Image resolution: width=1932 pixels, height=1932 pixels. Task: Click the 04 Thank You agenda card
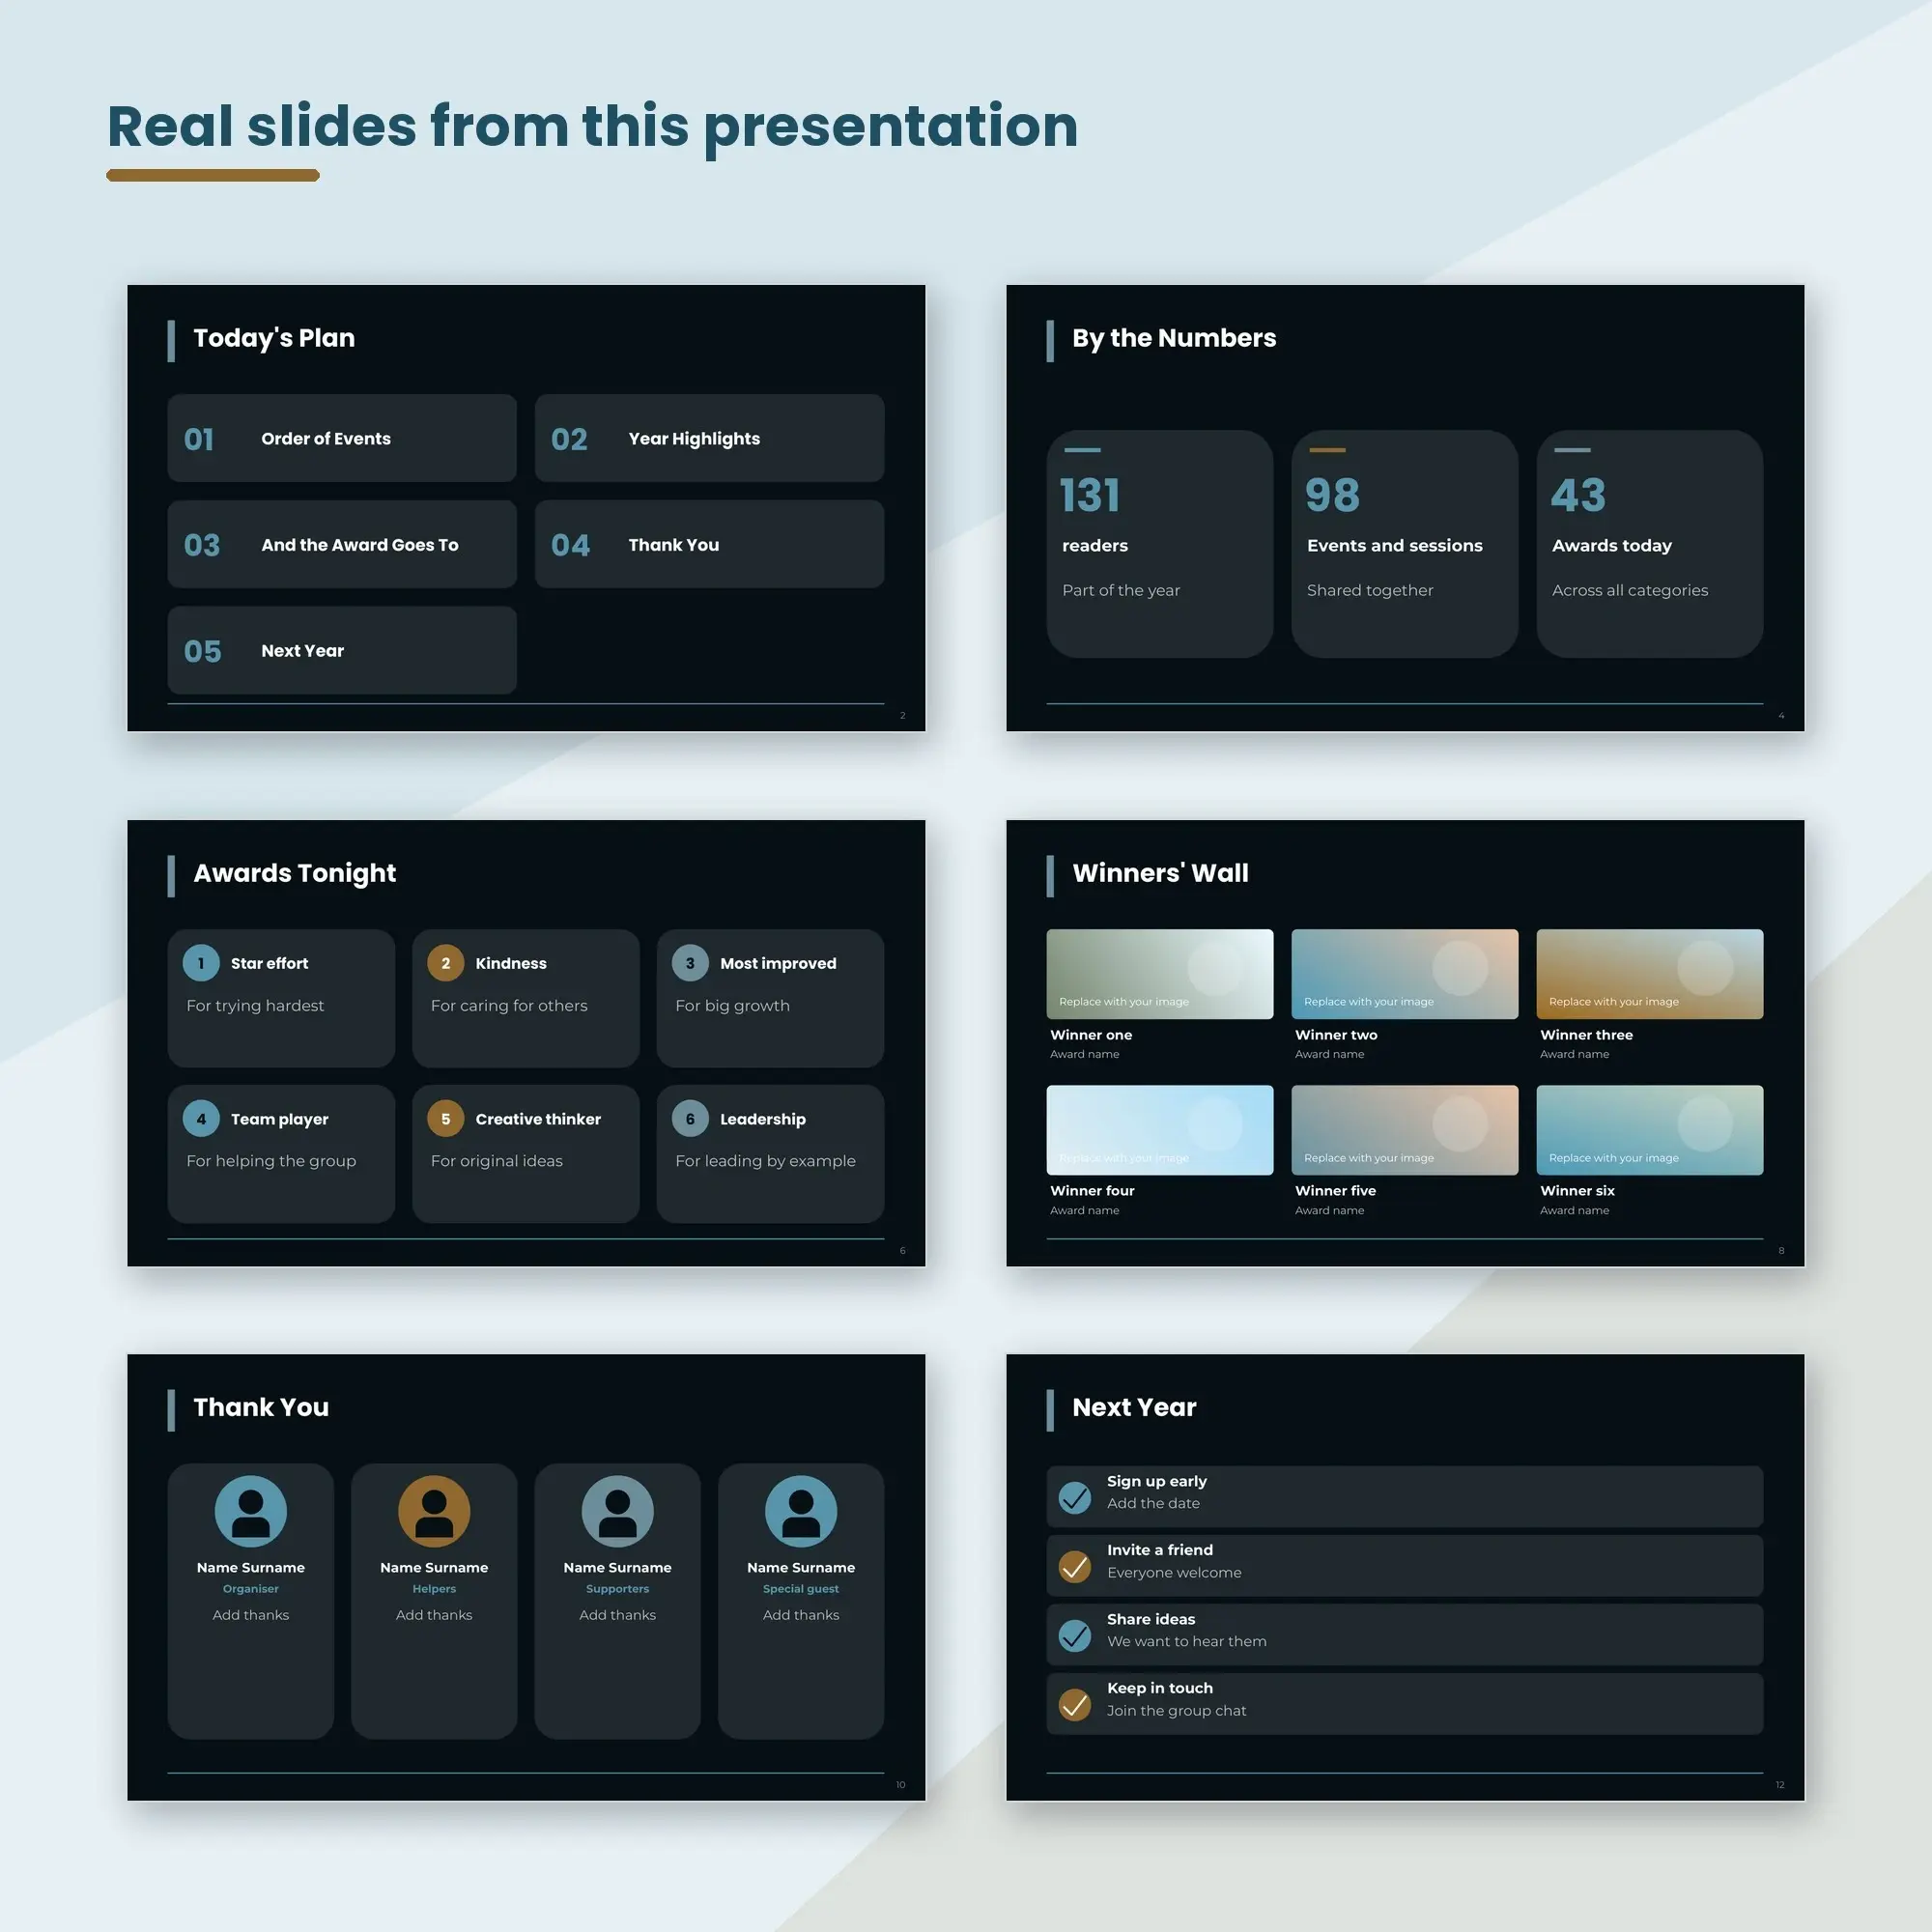710,544
